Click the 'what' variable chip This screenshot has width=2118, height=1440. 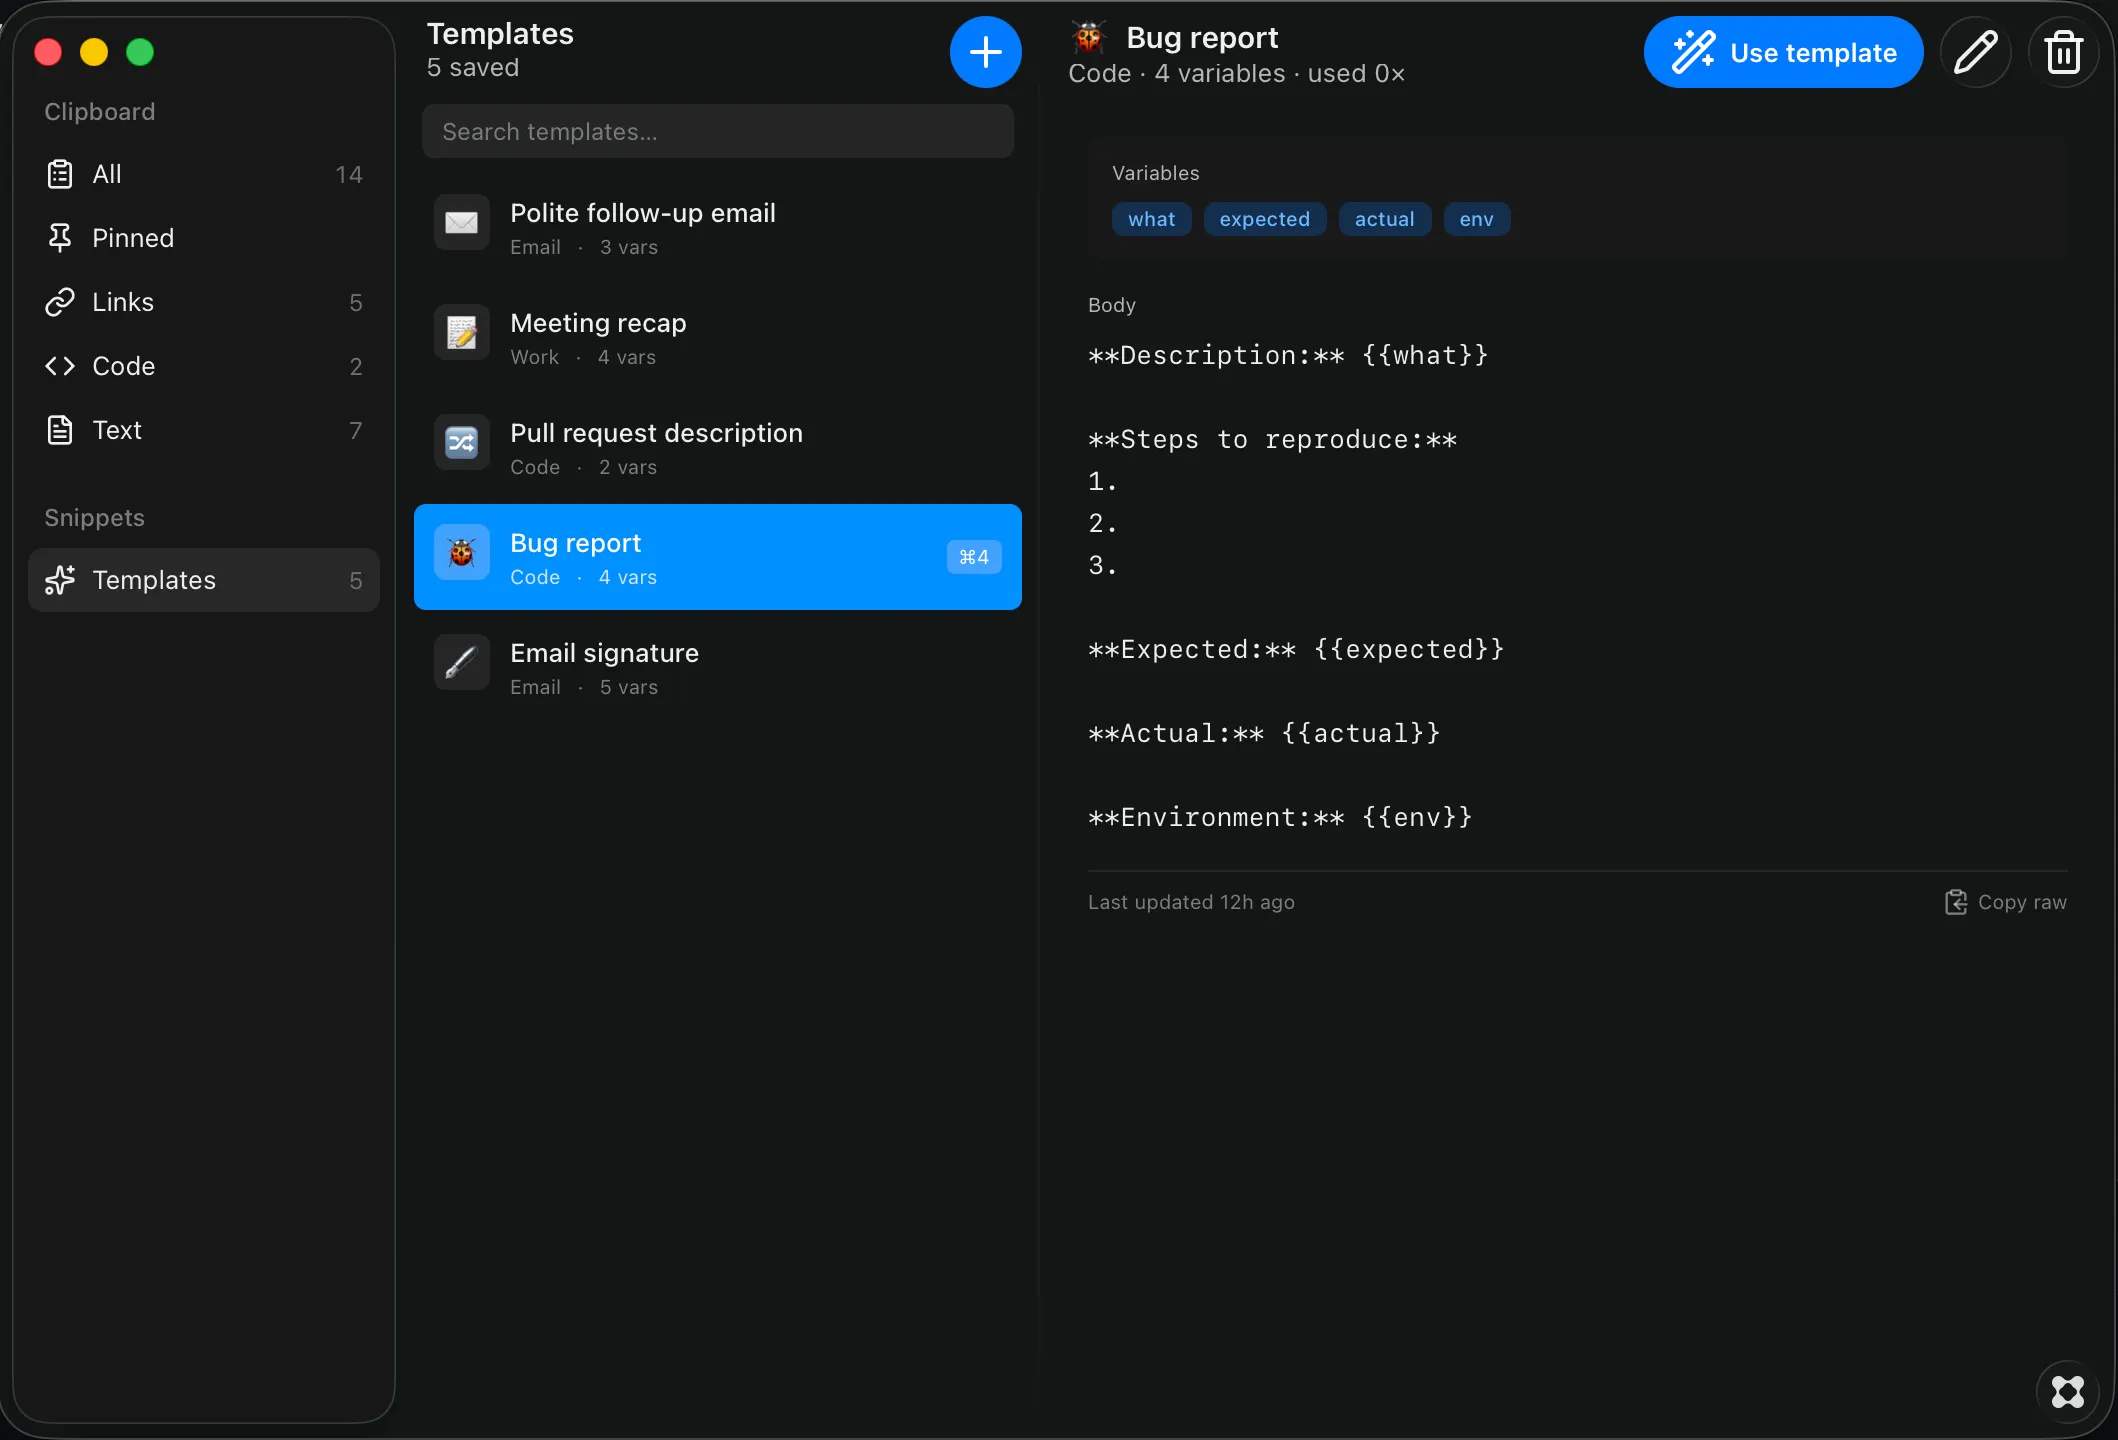(1152, 219)
